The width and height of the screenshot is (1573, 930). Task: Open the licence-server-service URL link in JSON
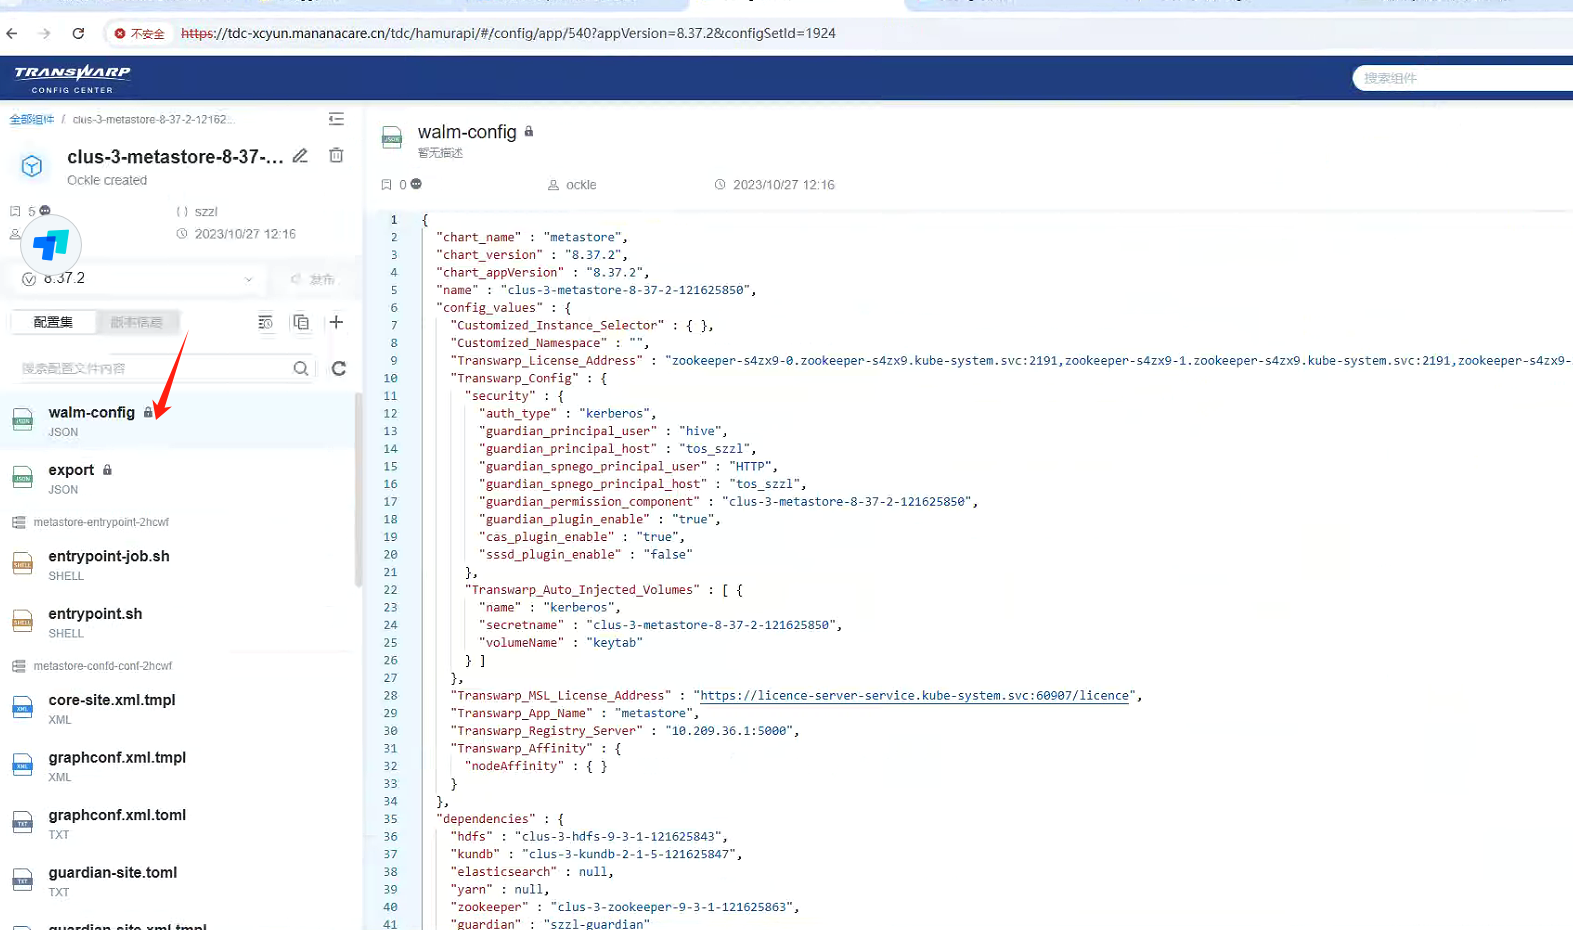914,696
